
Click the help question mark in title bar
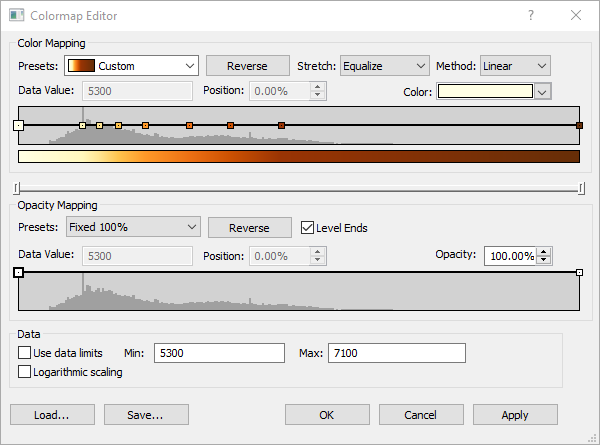click(531, 15)
